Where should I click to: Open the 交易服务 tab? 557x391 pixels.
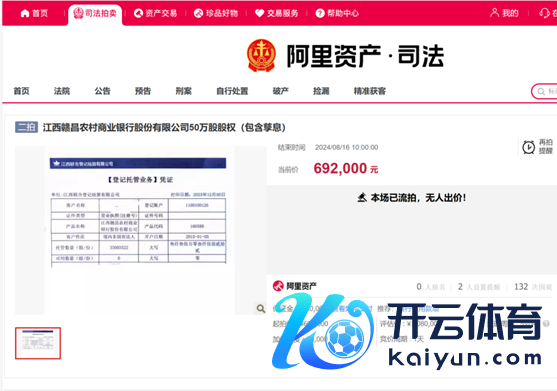point(277,13)
